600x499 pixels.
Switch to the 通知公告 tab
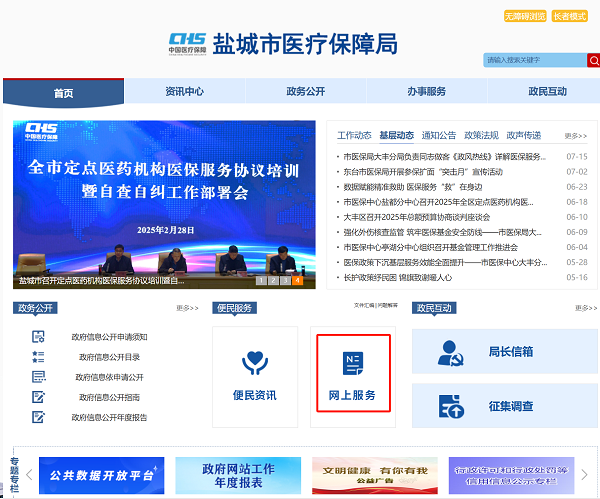pos(438,135)
